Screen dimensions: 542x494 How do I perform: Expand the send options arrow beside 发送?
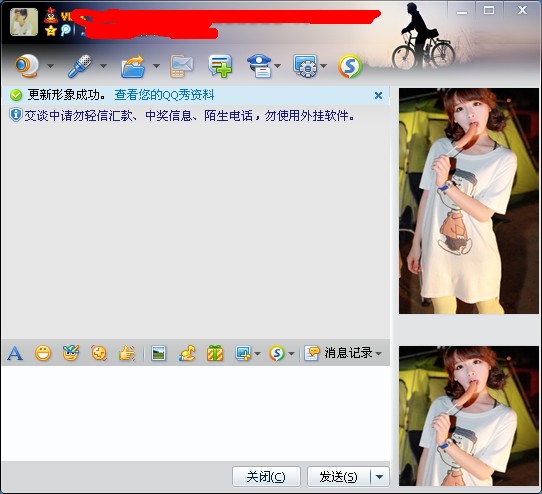click(x=380, y=477)
